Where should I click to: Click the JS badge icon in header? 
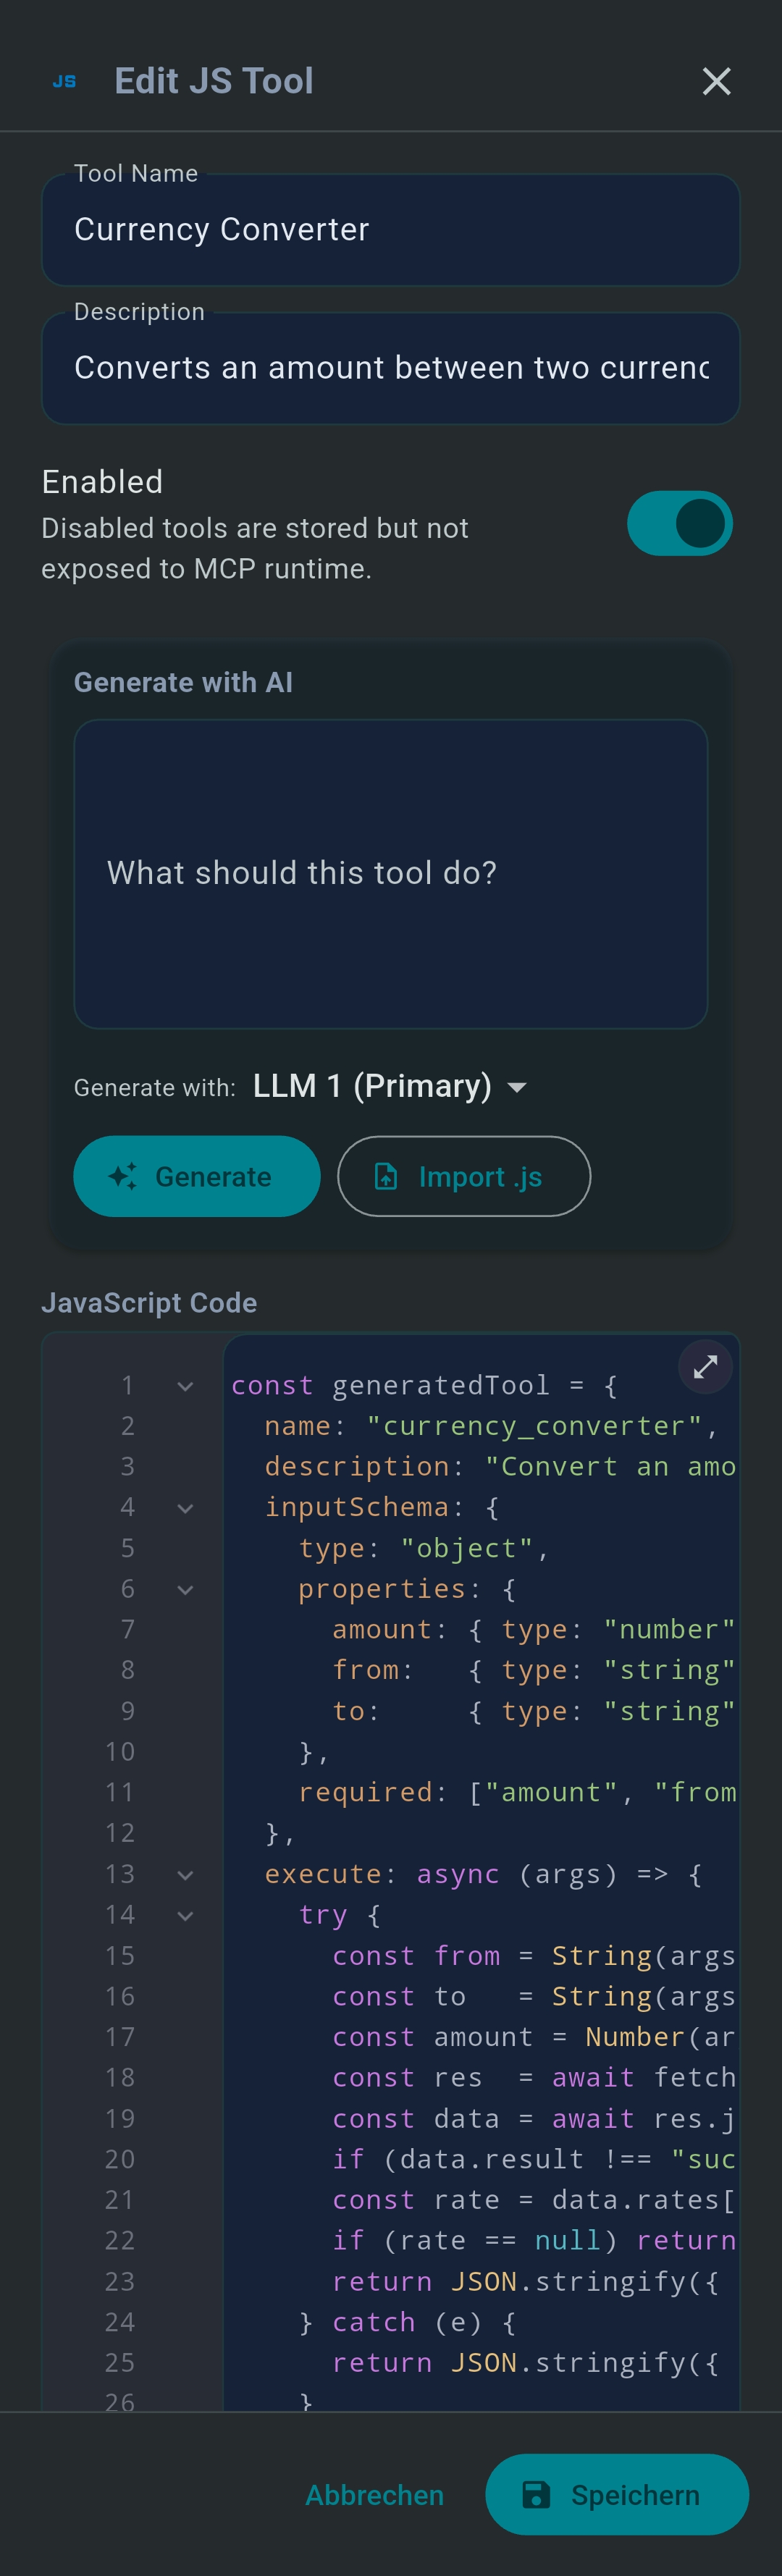[x=64, y=81]
